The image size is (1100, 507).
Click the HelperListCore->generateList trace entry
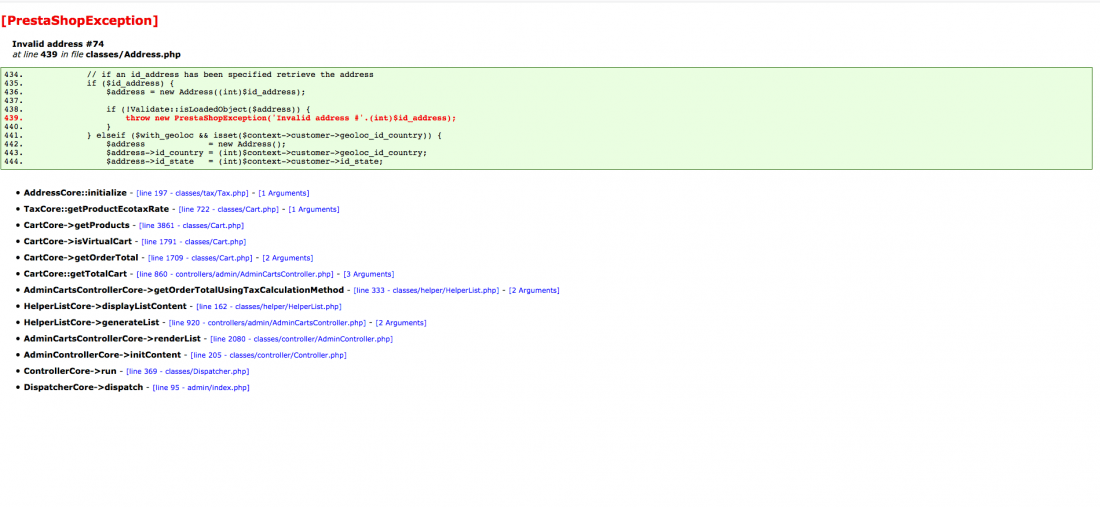(91, 323)
